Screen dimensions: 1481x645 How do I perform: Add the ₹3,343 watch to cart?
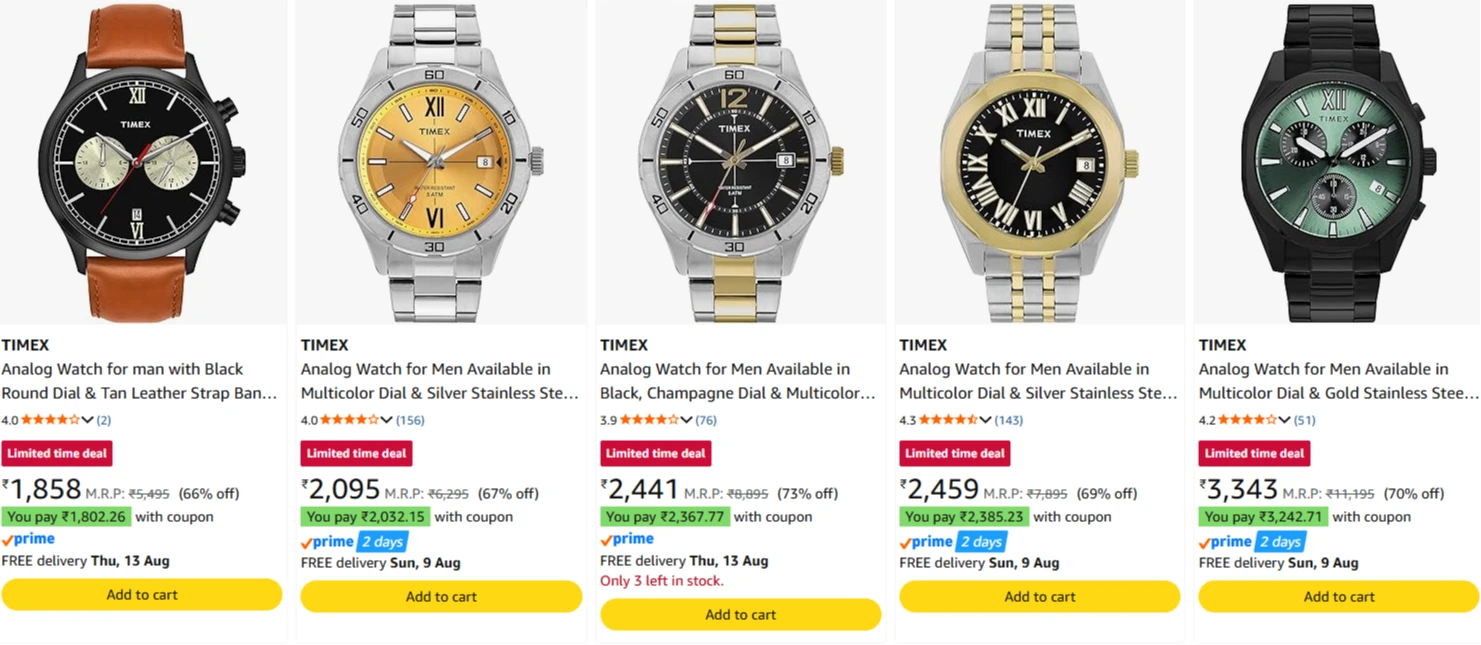1339,596
